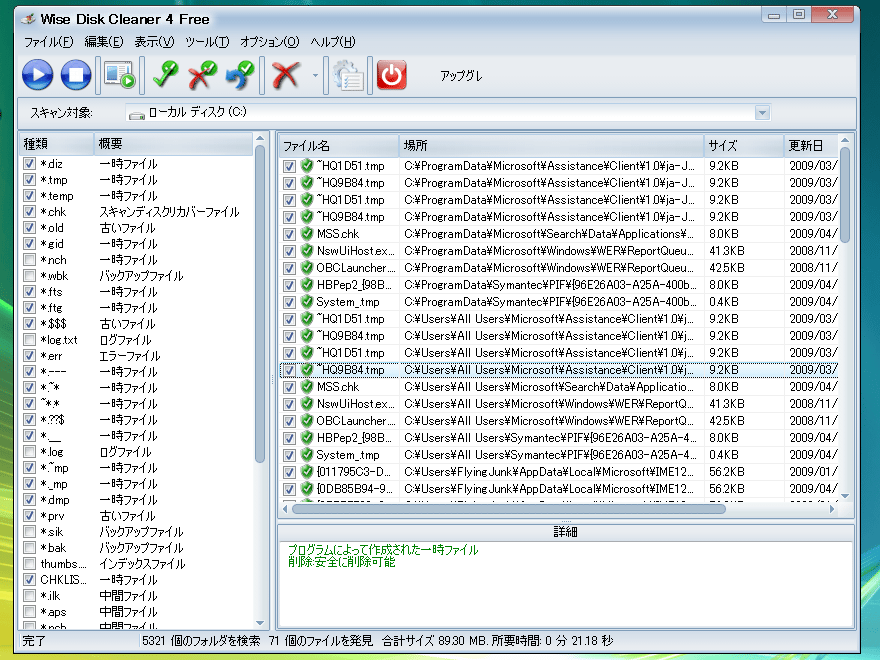
Task: Open the 表示(V) menu
Action: coord(154,42)
